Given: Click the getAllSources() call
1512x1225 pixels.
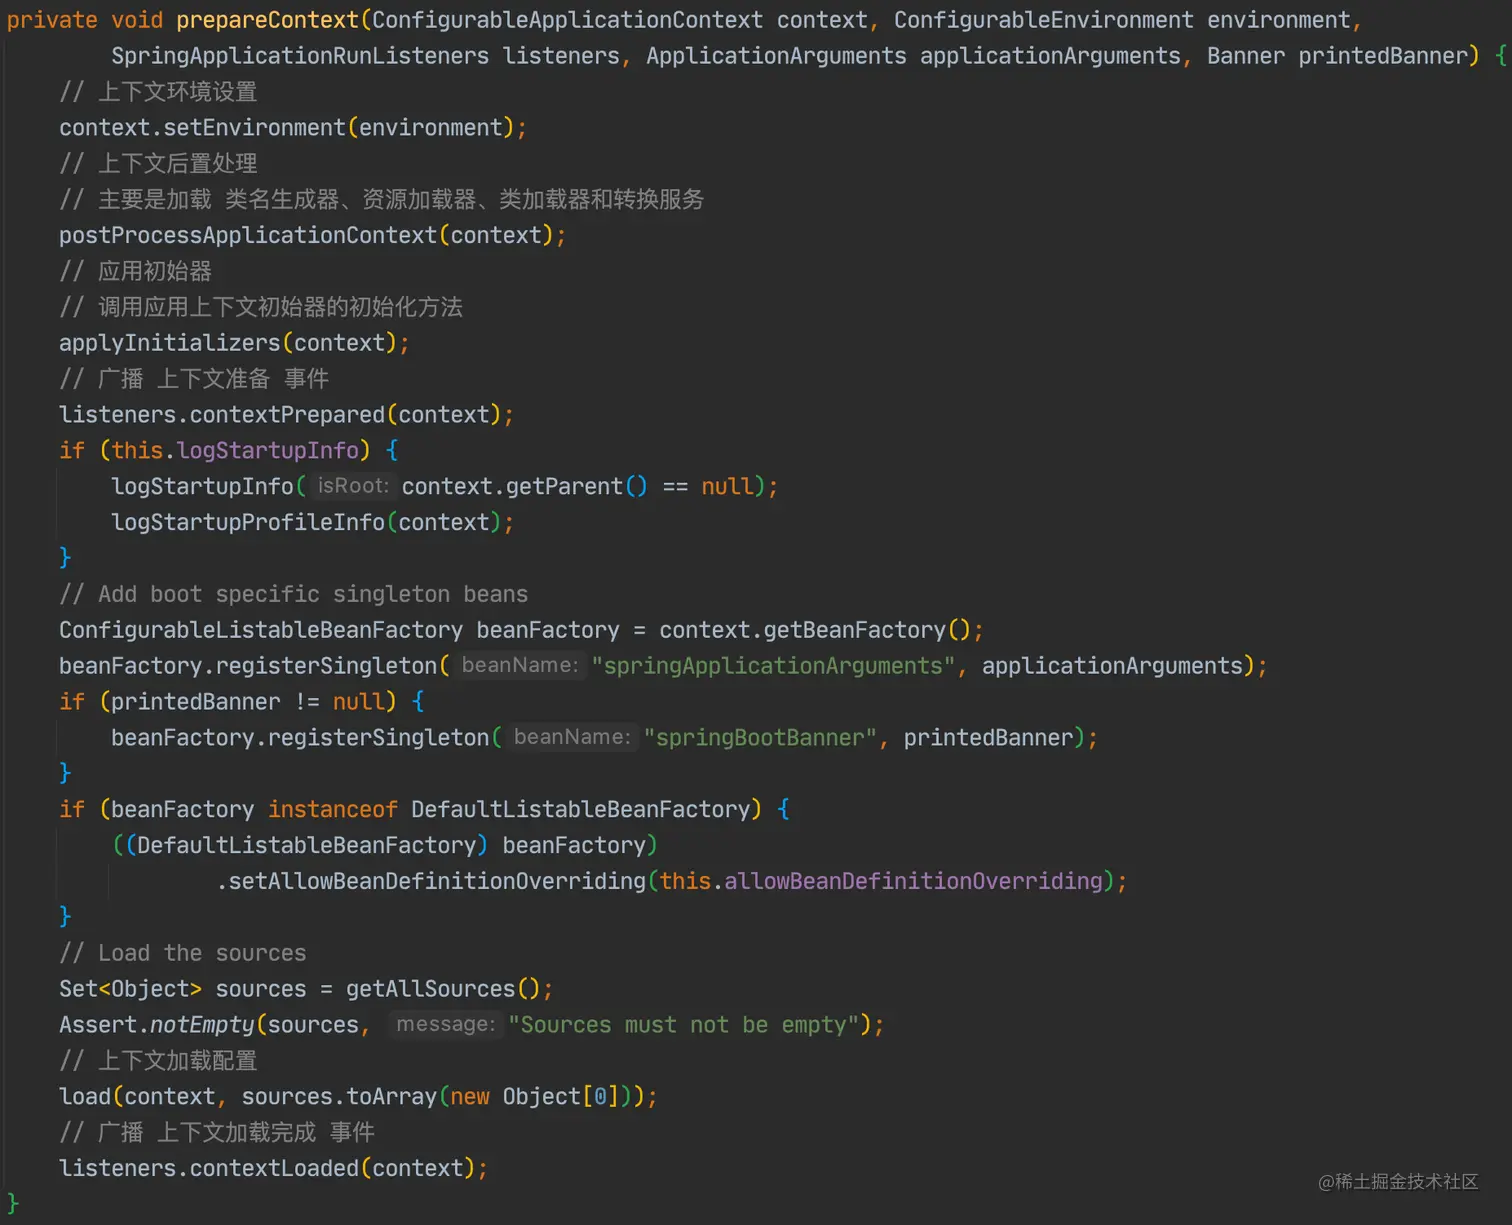Looking at the screenshot, I should coord(443,989).
